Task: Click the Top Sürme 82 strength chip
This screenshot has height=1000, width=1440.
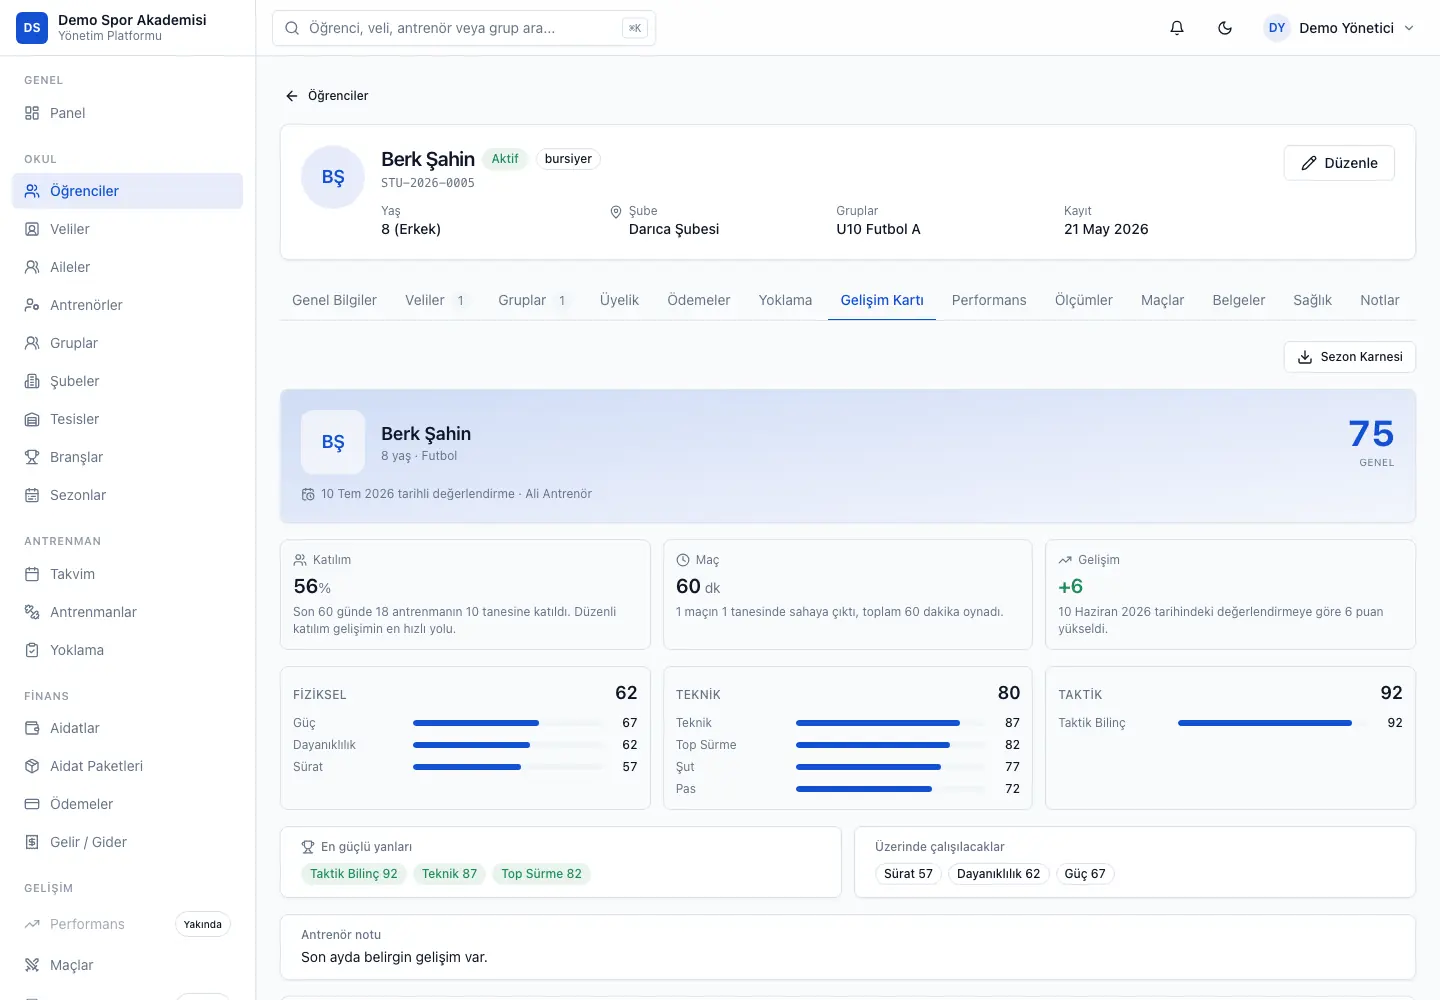Action: tap(541, 874)
